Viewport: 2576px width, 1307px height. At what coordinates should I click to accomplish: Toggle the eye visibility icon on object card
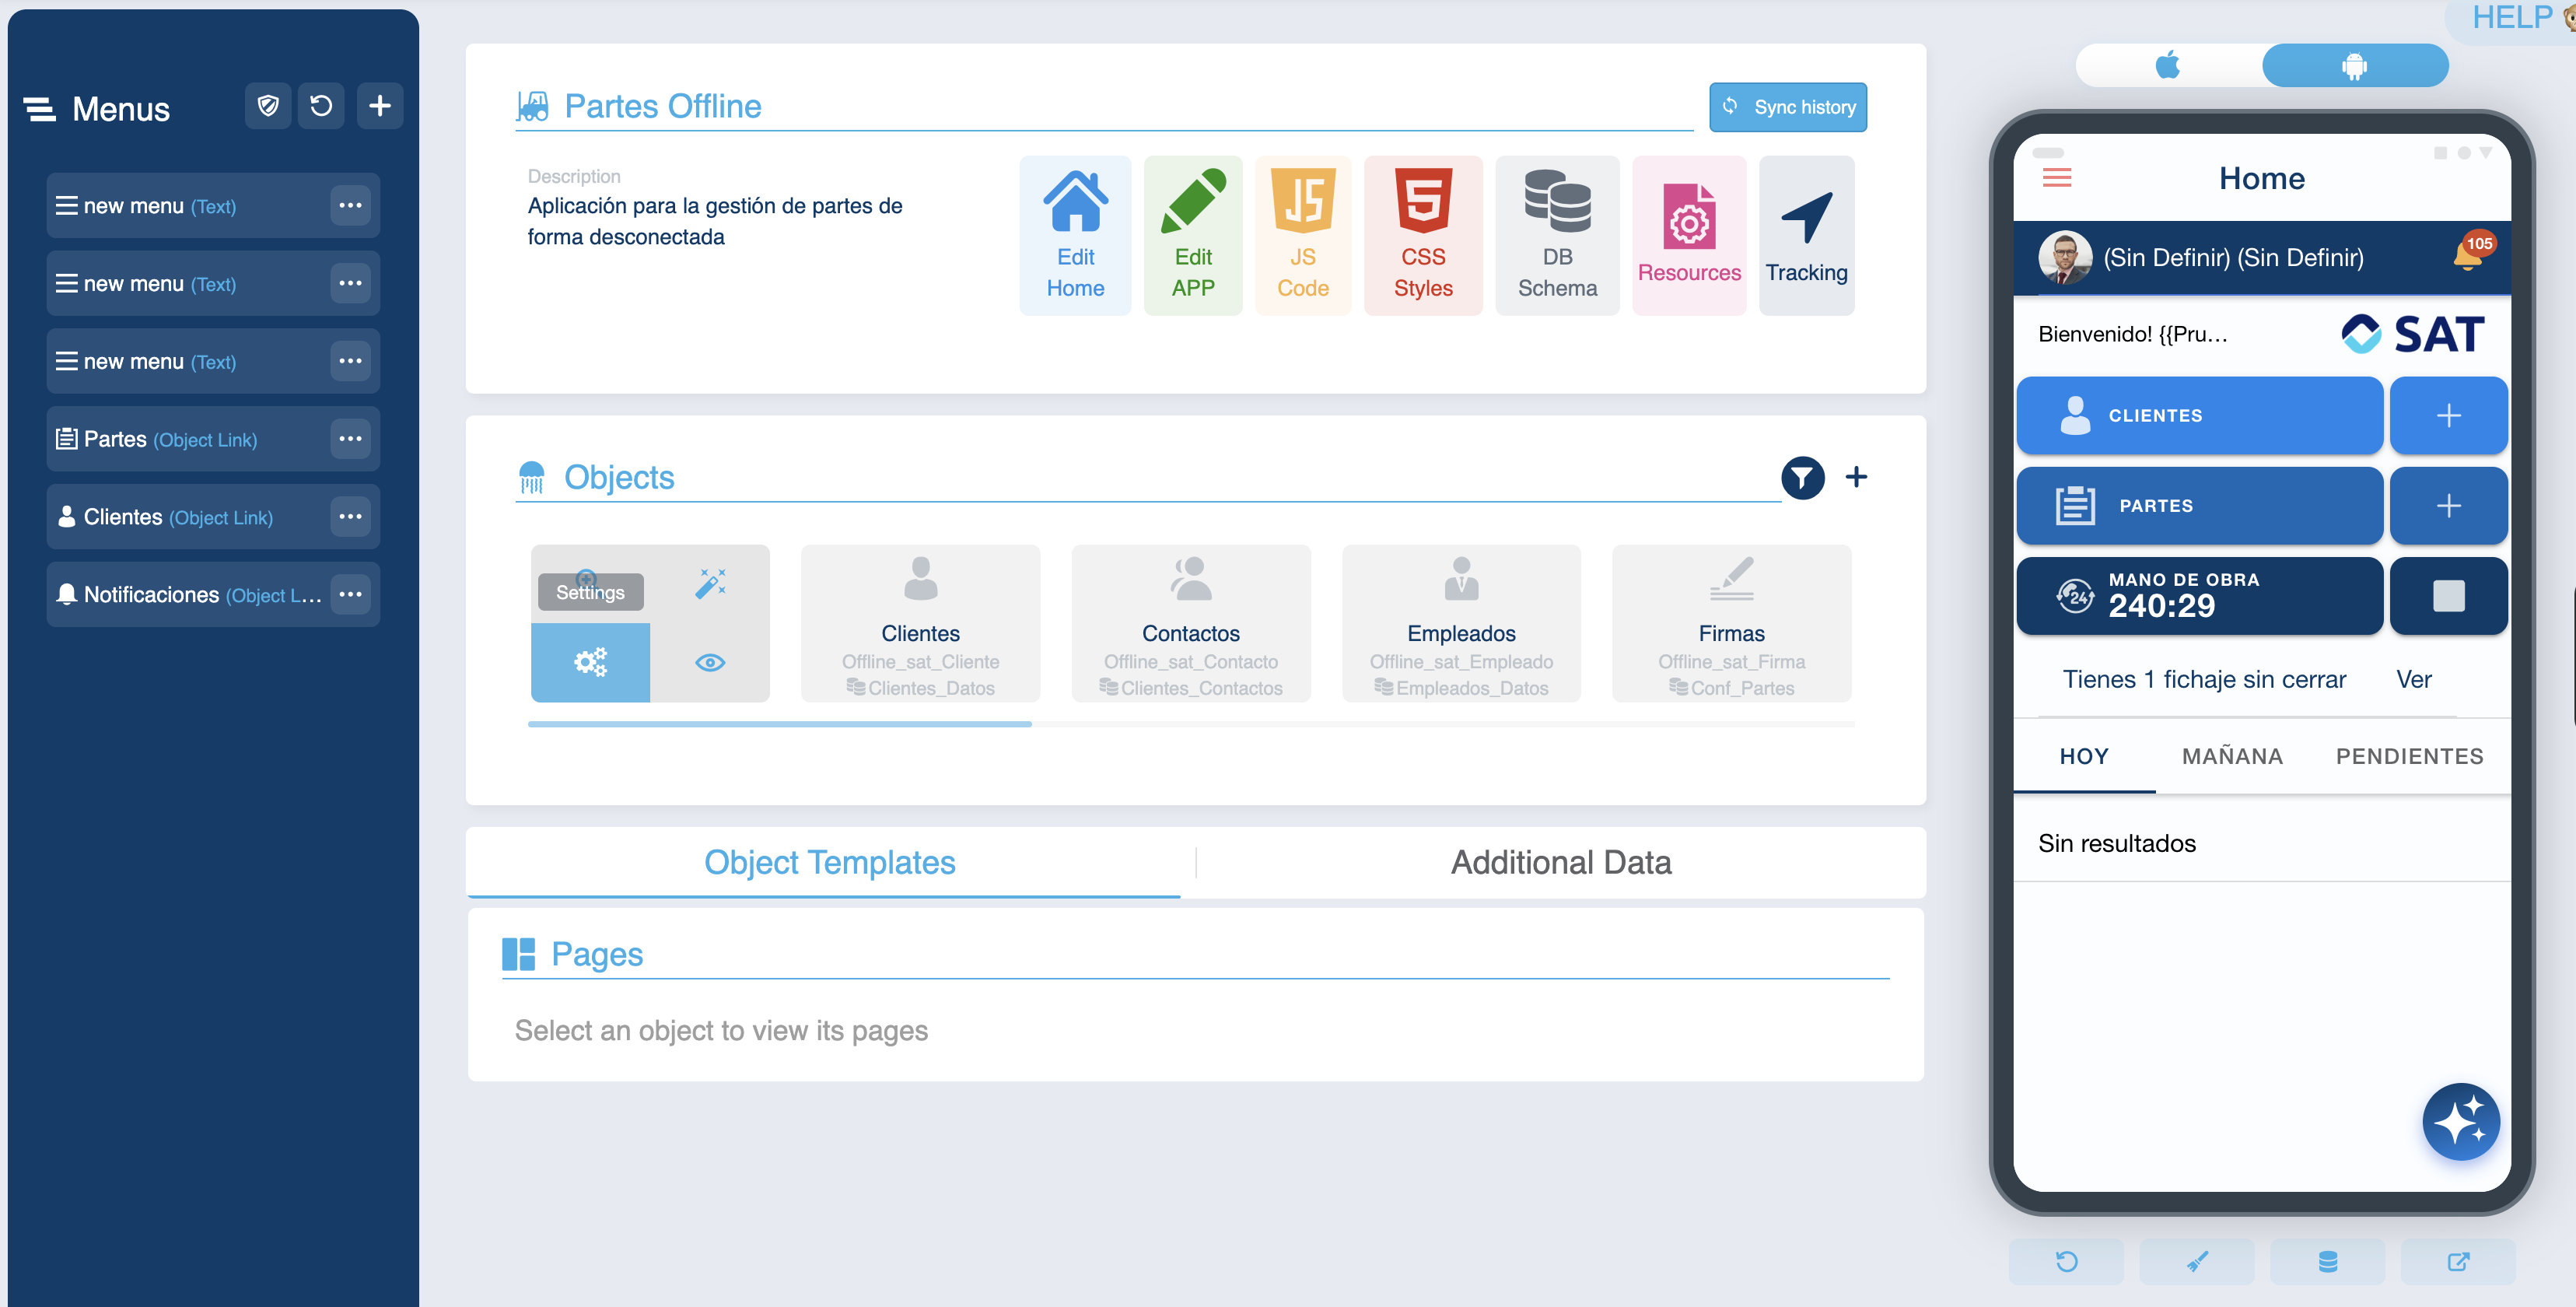(710, 663)
